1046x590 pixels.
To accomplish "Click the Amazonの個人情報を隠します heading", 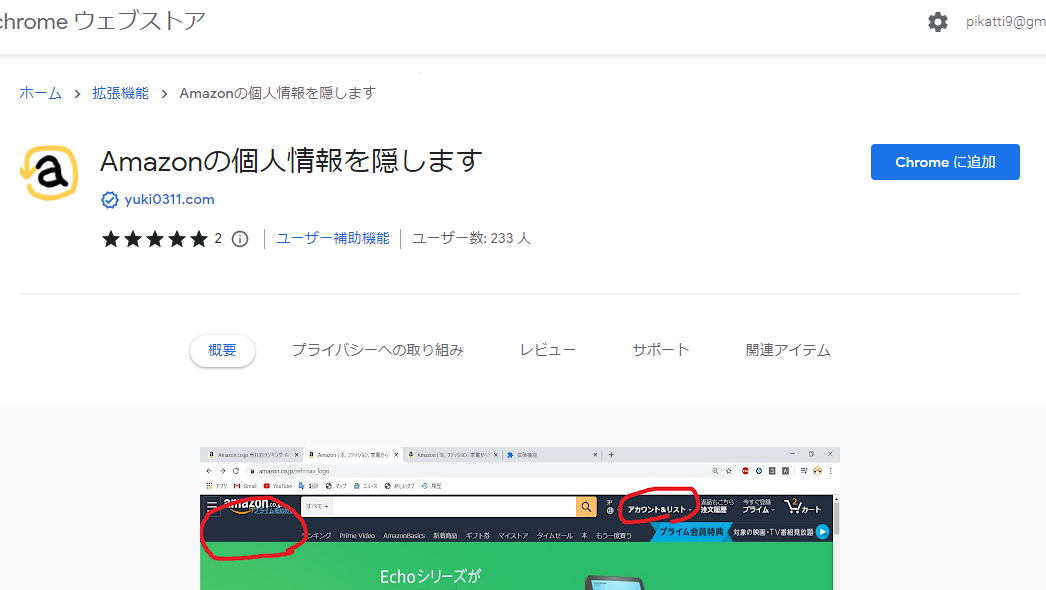I will [292, 161].
